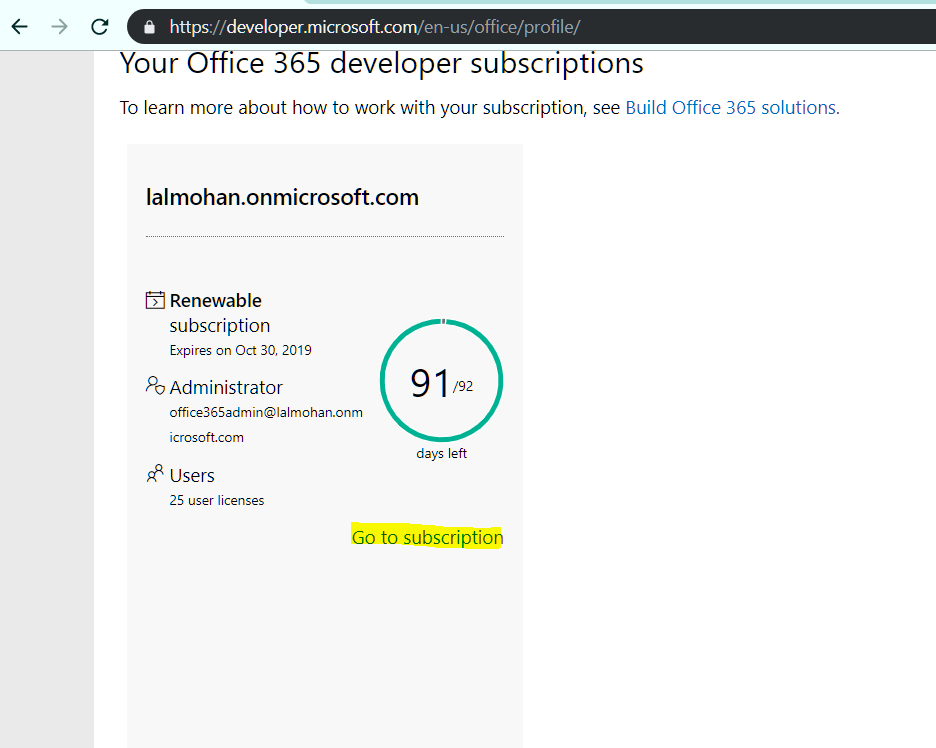Click the lalmohan.onmicrosoft.com domain heading
Viewport: 936px width, 748px height.
click(282, 197)
